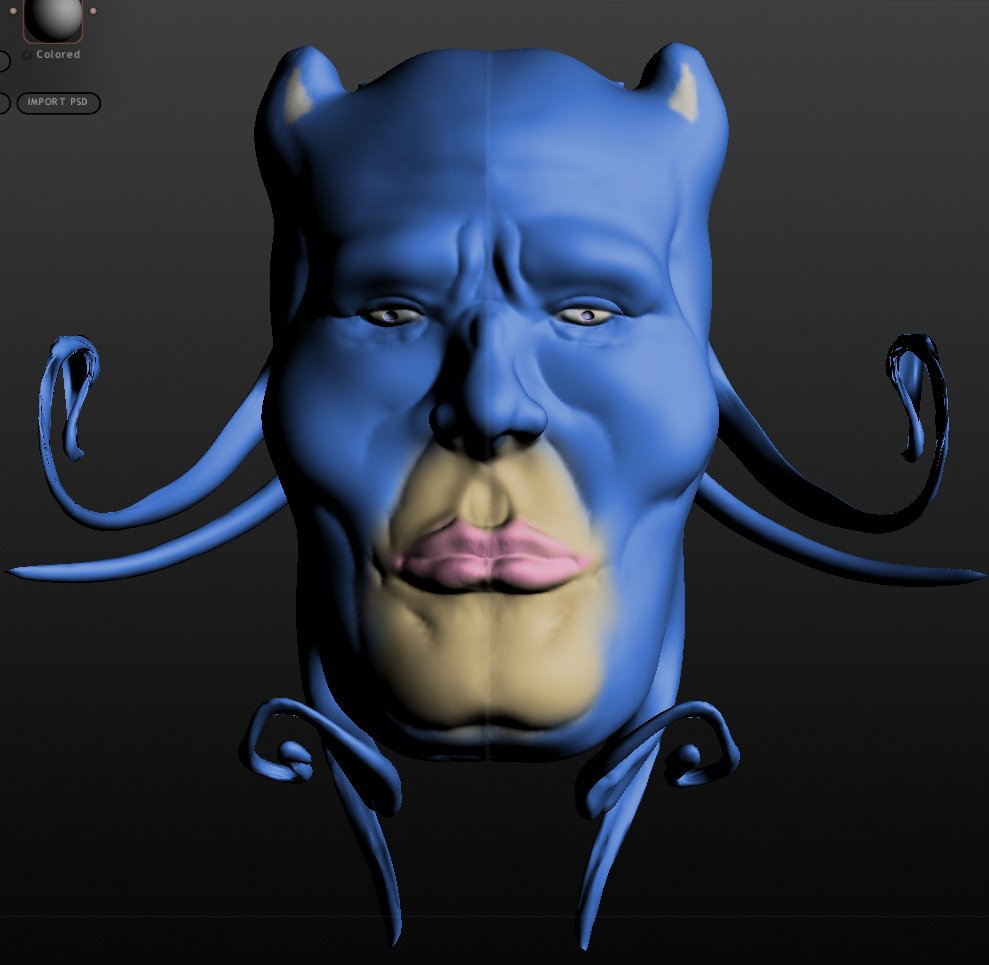Click the gray material sphere preview
The width and height of the screenshot is (989, 965).
tap(53, 19)
